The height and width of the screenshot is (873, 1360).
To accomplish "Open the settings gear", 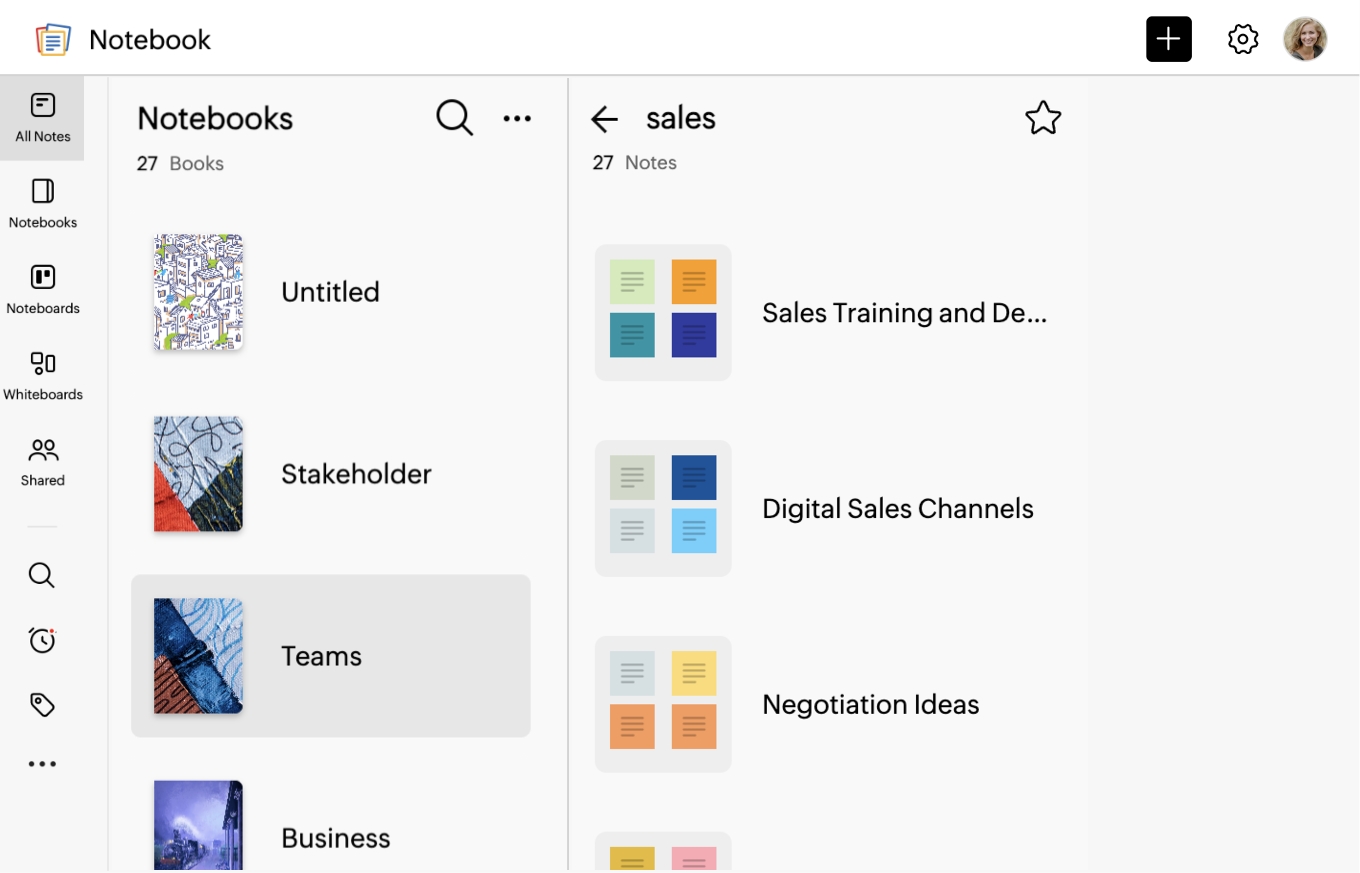I will click(1242, 40).
